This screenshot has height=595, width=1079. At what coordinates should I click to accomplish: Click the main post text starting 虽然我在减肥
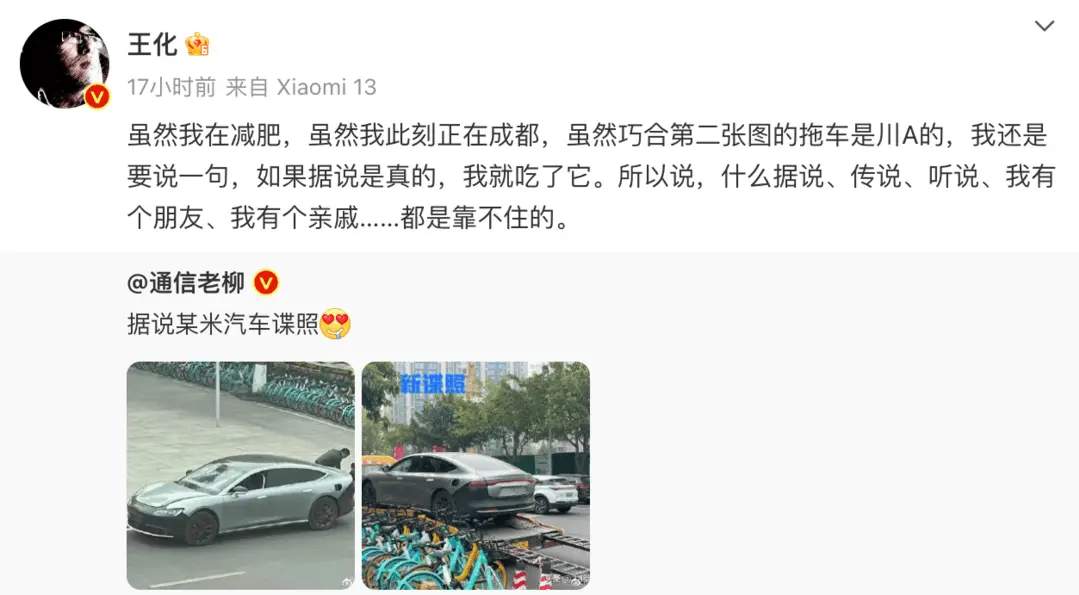click(590, 177)
